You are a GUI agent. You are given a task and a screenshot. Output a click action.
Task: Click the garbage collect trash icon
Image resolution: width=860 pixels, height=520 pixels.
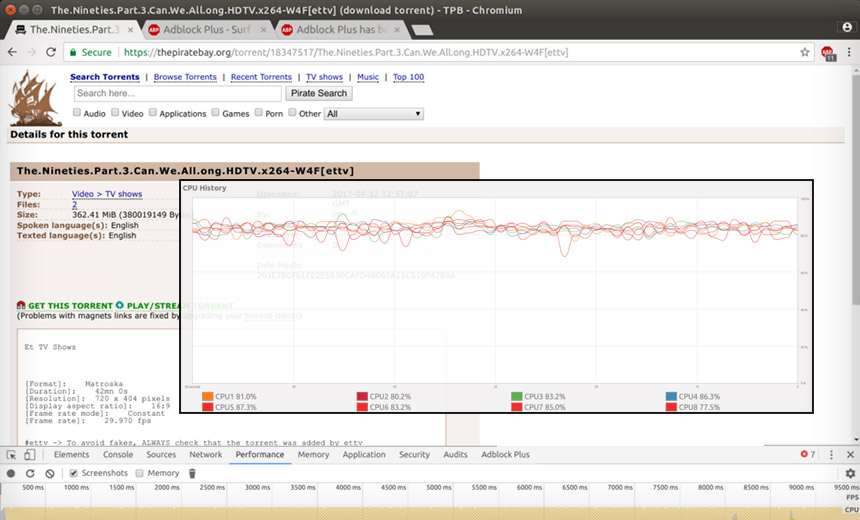click(x=192, y=473)
